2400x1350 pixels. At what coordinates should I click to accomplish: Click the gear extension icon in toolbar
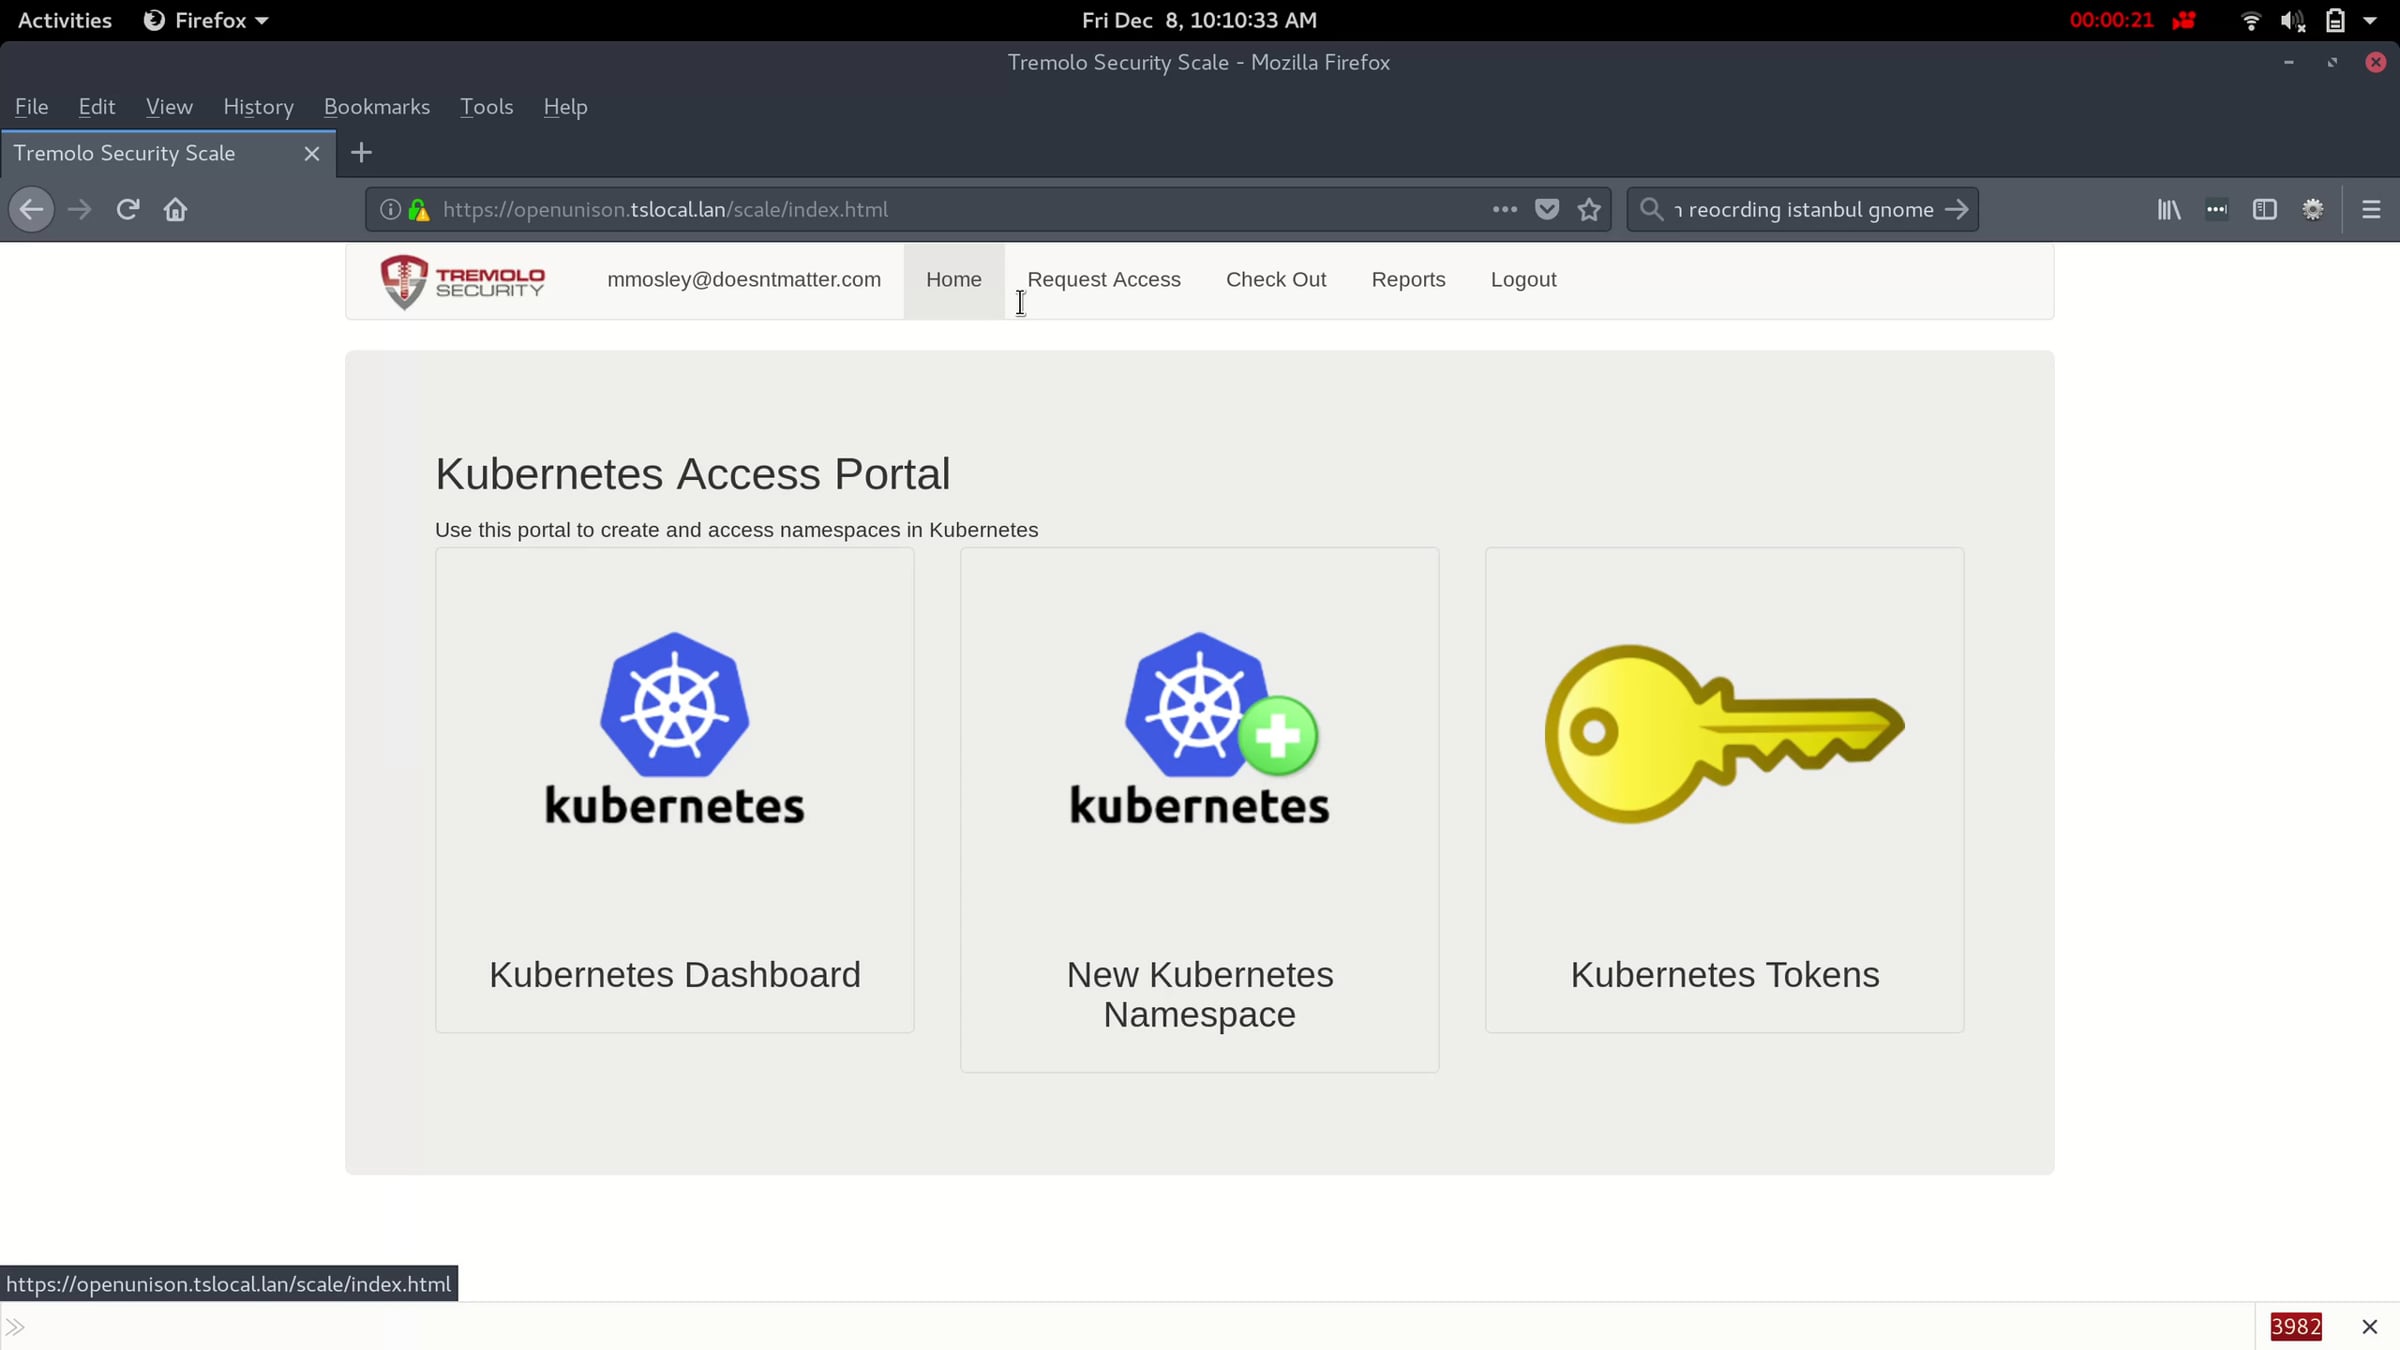pyautogui.click(x=2313, y=210)
